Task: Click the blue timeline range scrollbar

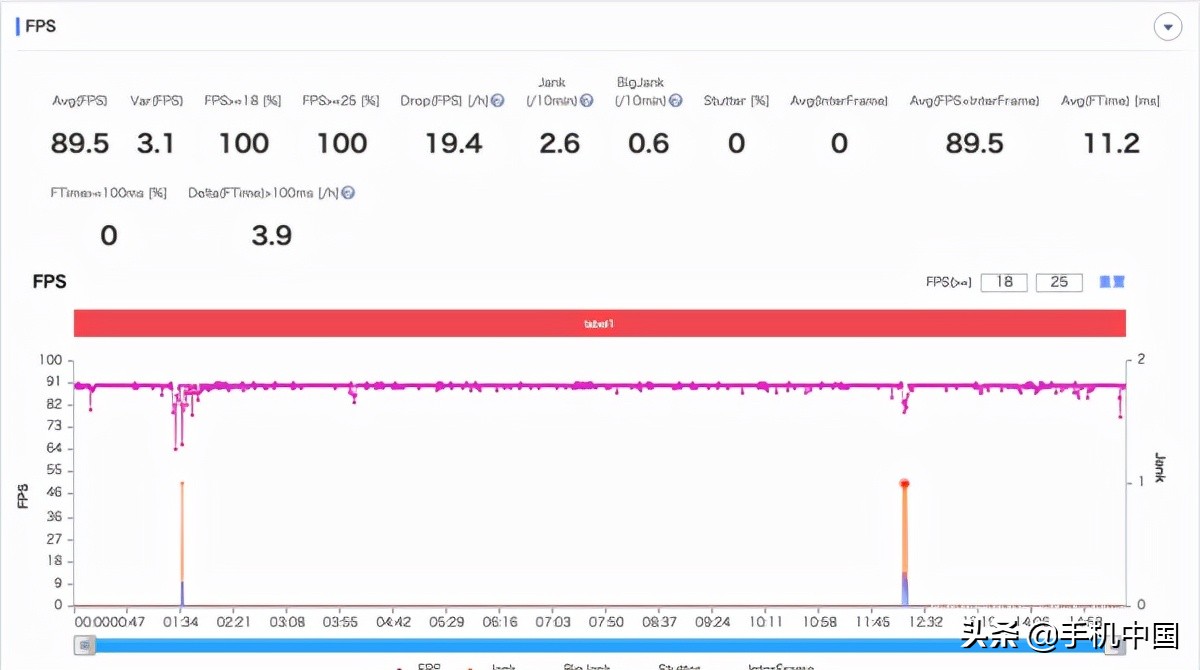Action: 600,645
